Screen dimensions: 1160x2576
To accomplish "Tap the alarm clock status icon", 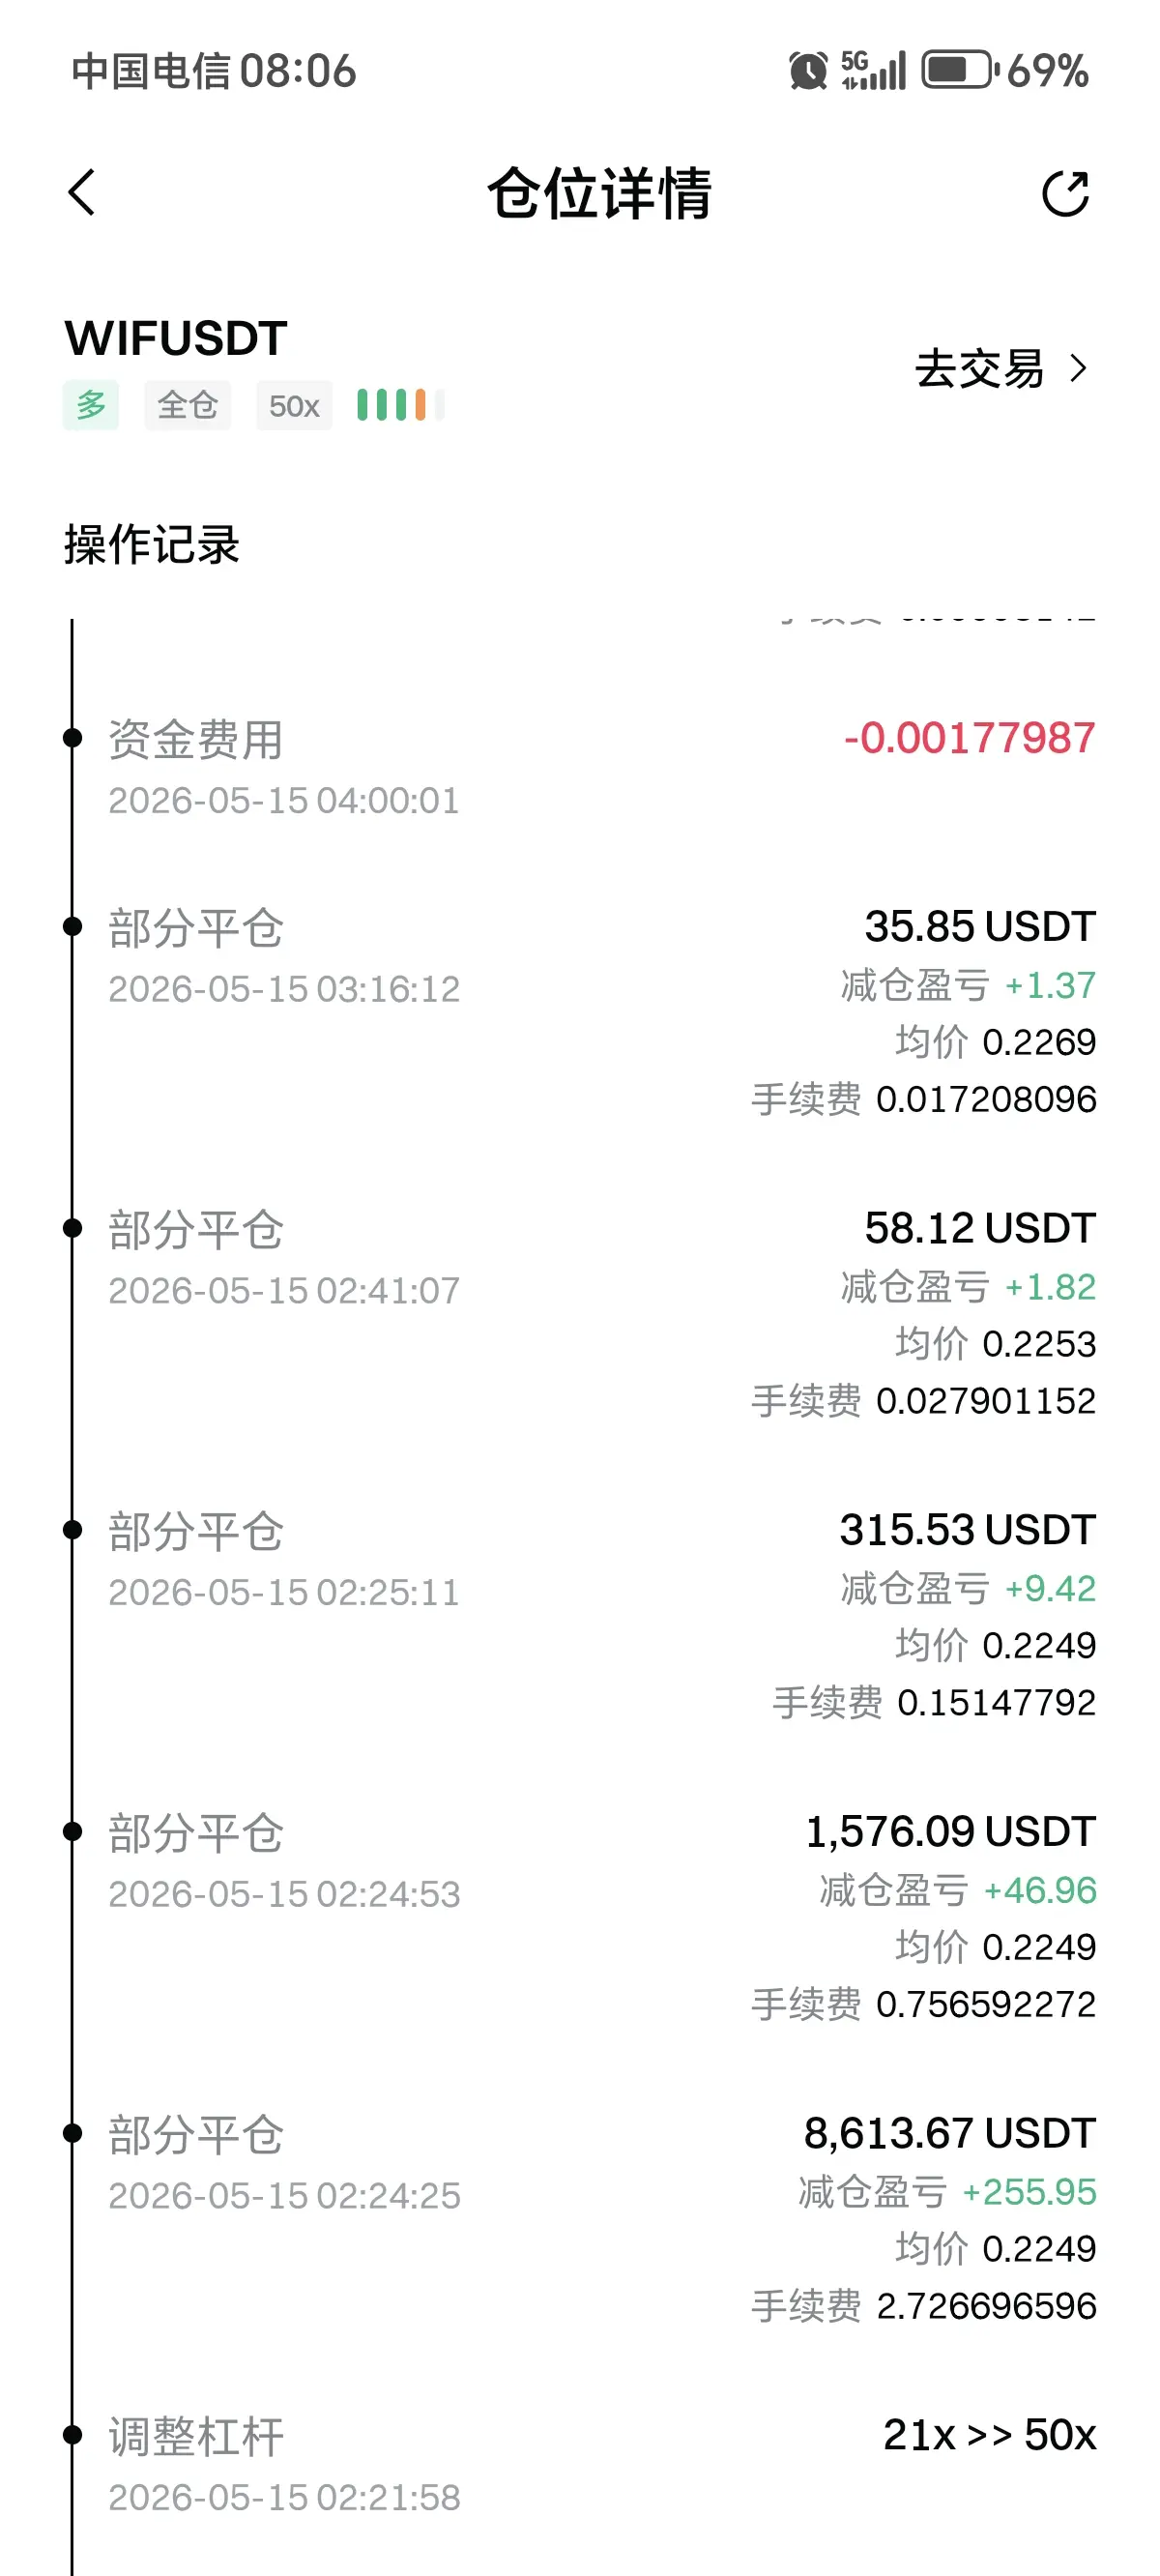I will 808,71.
